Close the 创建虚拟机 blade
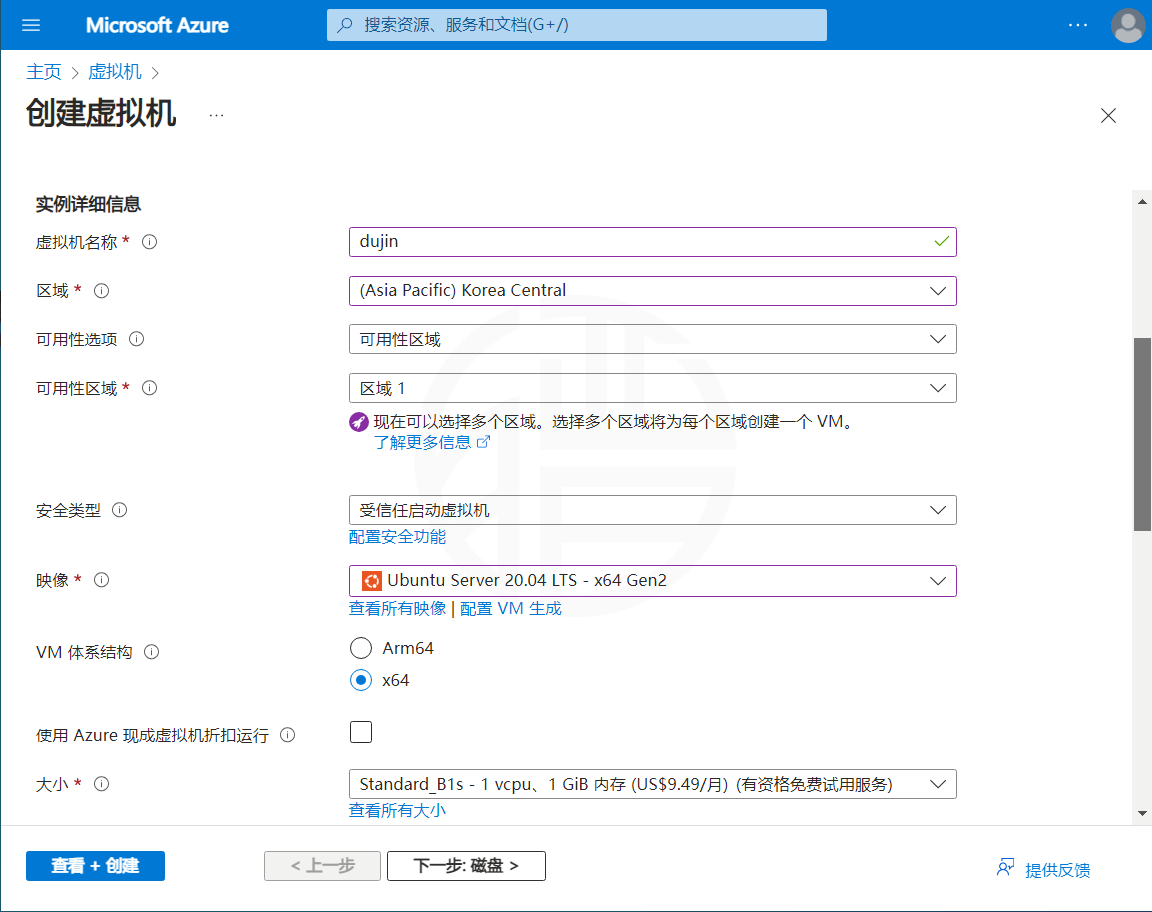 pyautogui.click(x=1108, y=115)
